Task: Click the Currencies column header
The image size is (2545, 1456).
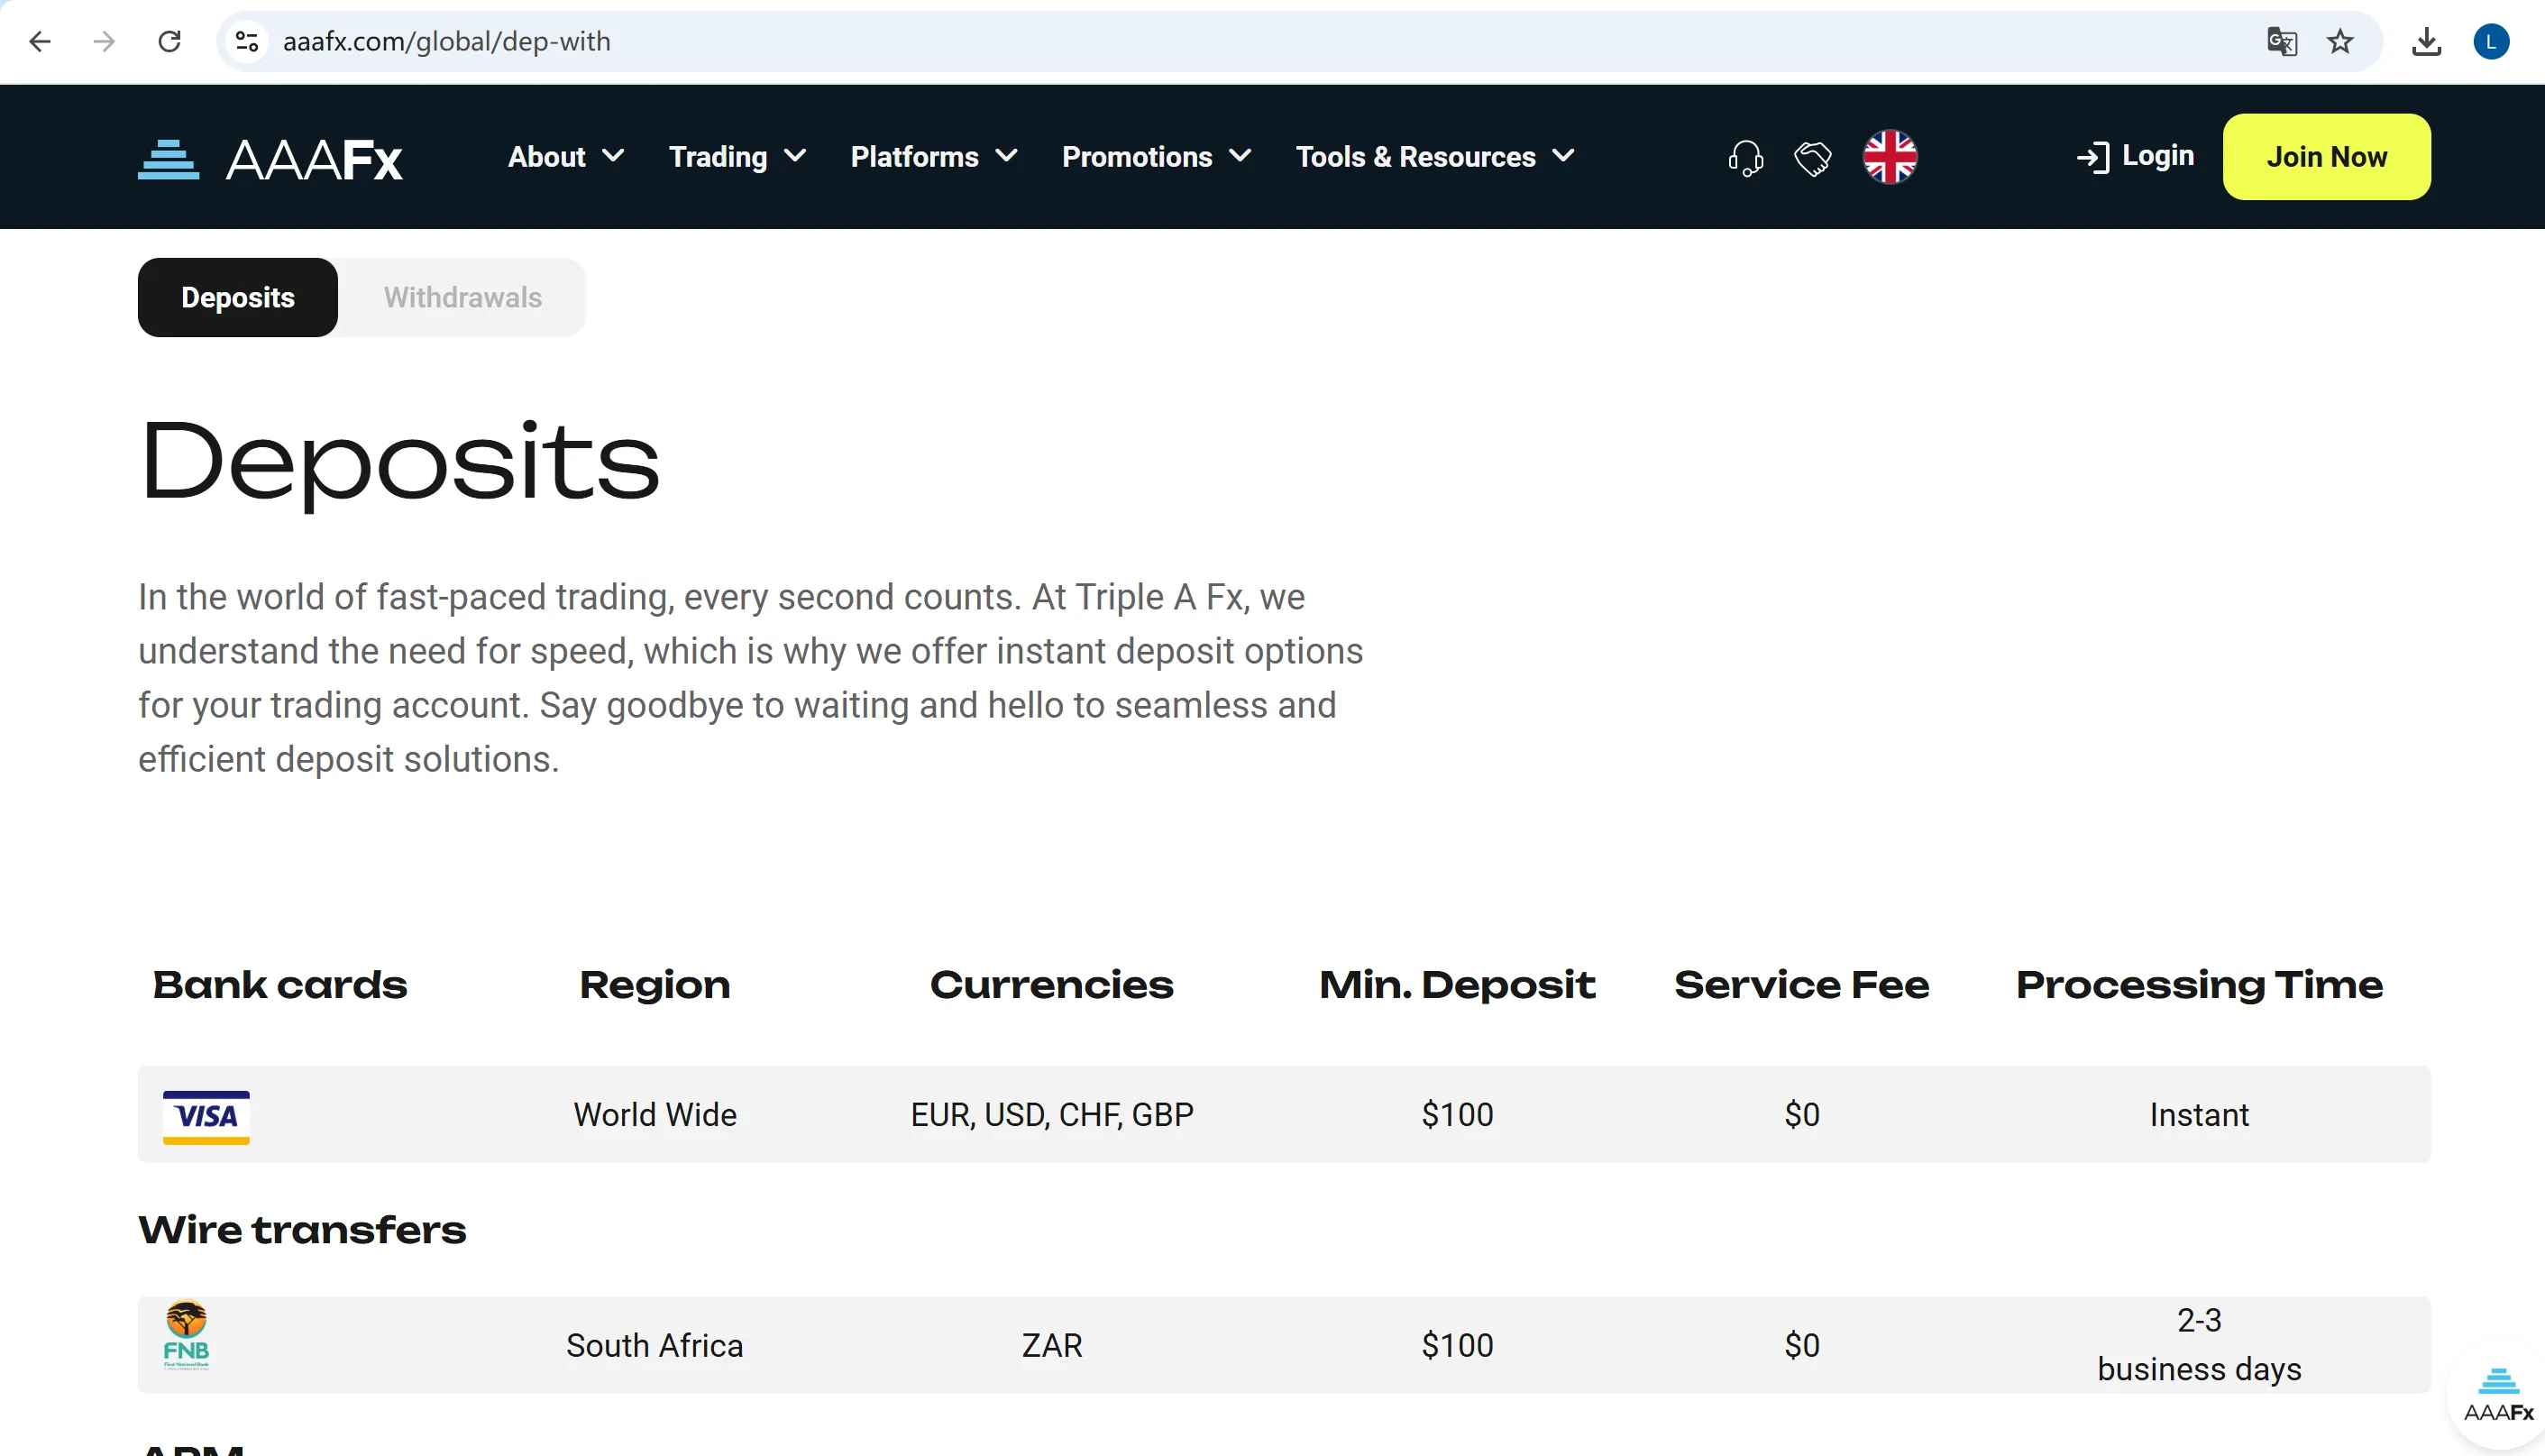Action: (1052, 985)
